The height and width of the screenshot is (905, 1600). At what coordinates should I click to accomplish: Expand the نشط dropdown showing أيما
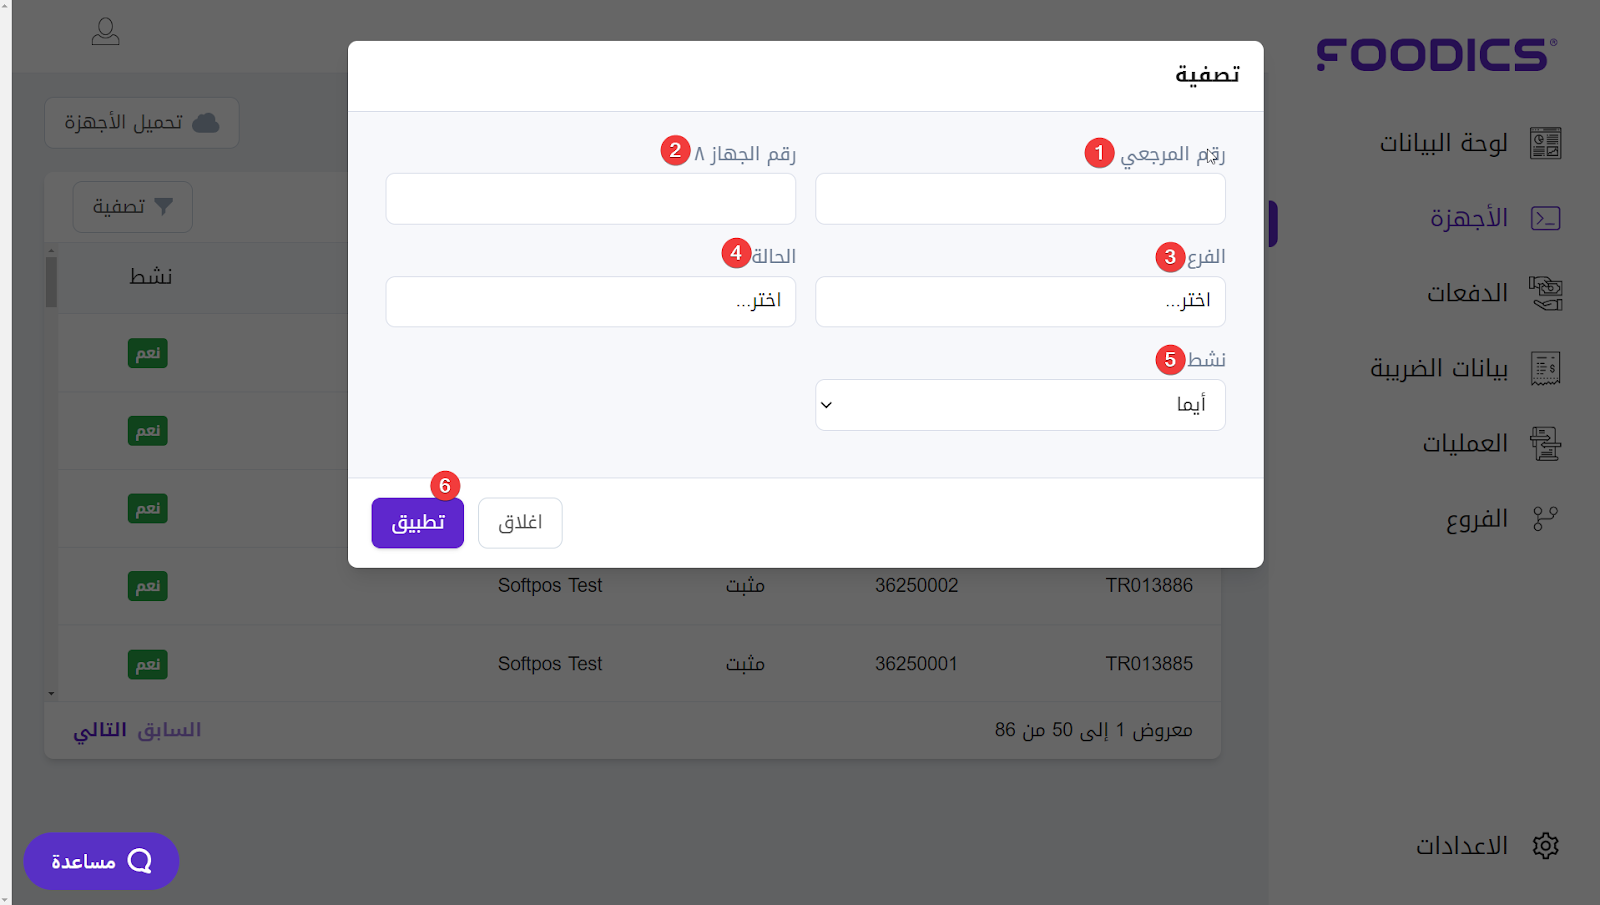tap(1020, 405)
